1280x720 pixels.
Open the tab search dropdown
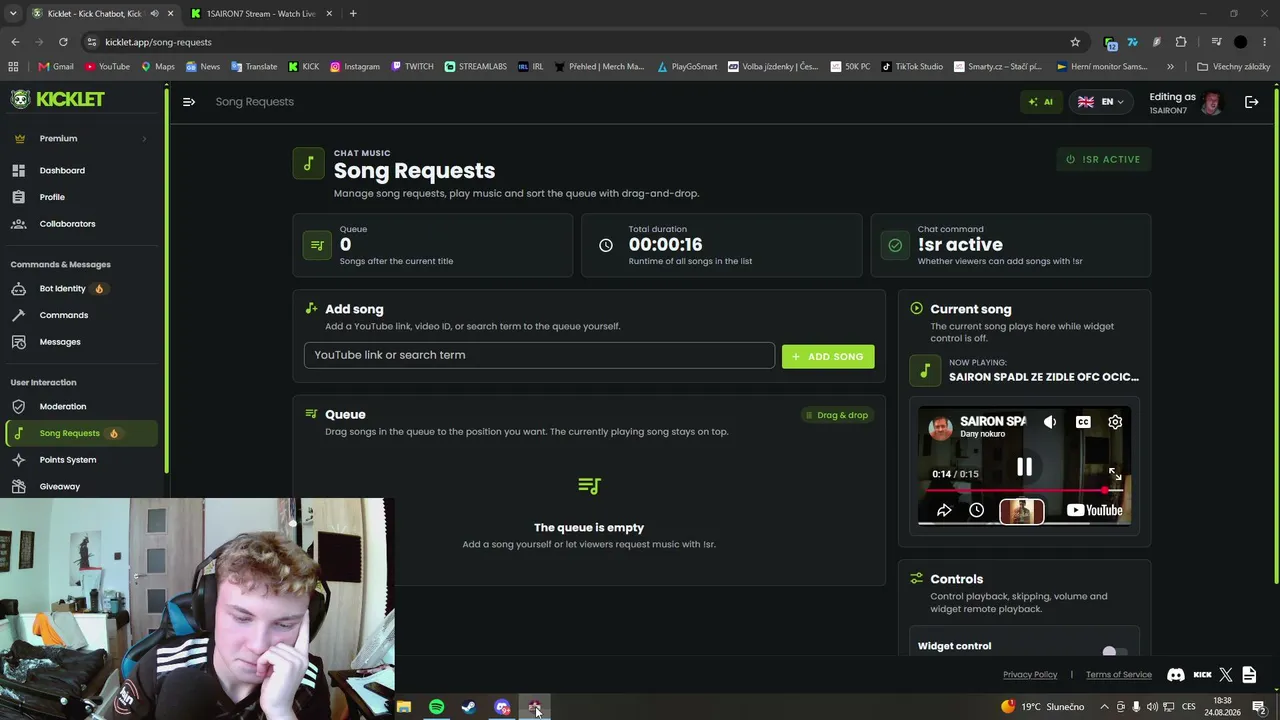coord(13,14)
